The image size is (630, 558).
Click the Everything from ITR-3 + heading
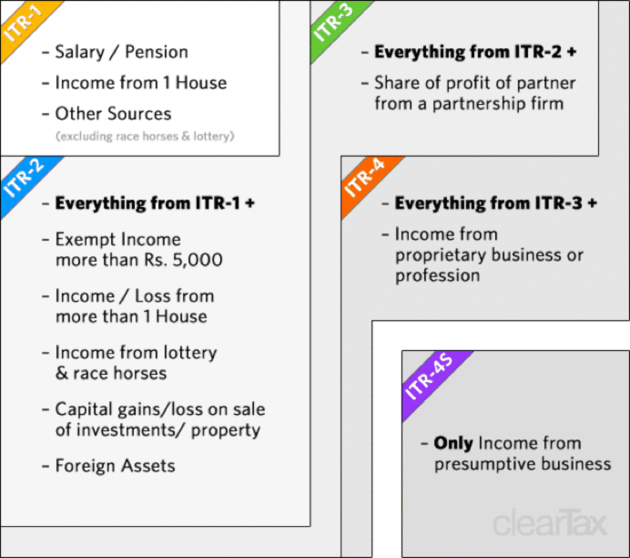[x=496, y=203]
